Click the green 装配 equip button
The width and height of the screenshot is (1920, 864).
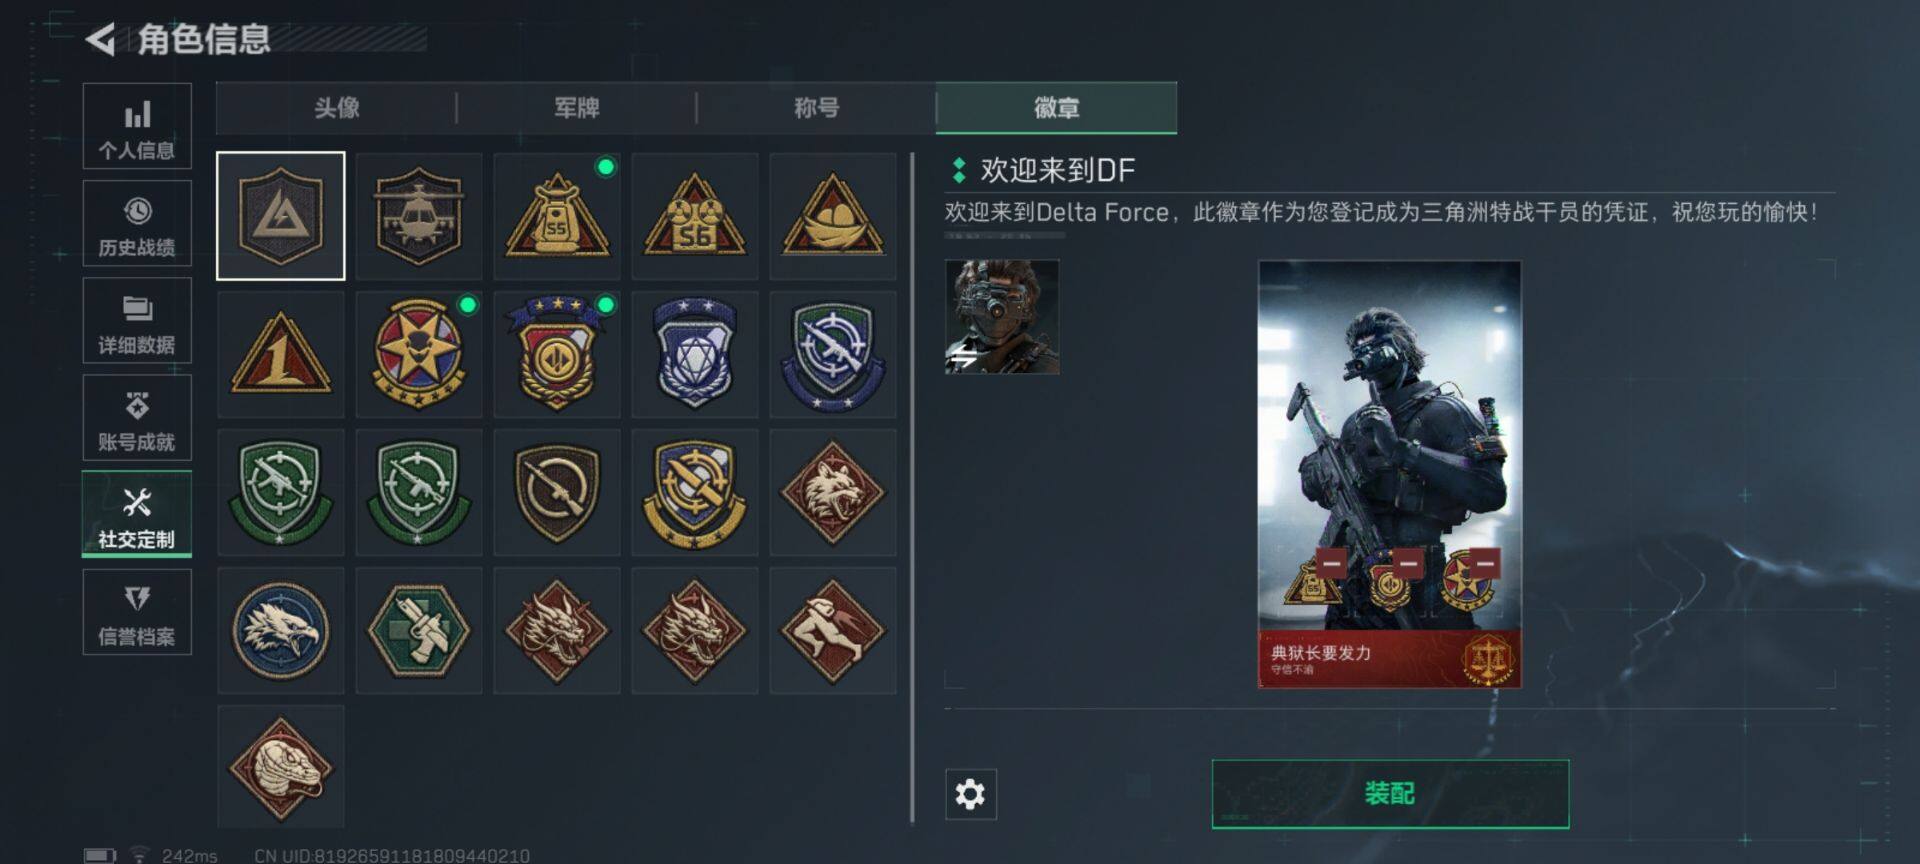click(1390, 794)
